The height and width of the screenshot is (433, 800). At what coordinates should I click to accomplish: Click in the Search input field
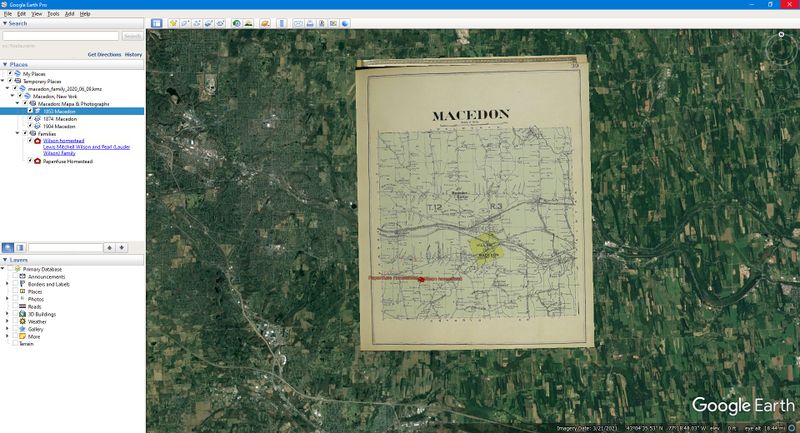60,36
